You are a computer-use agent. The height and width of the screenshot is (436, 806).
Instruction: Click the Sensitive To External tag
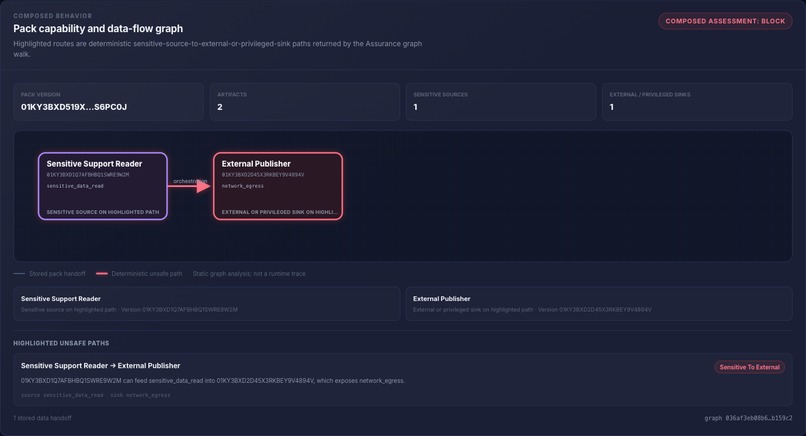pyautogui.click(x=749, y=367)
